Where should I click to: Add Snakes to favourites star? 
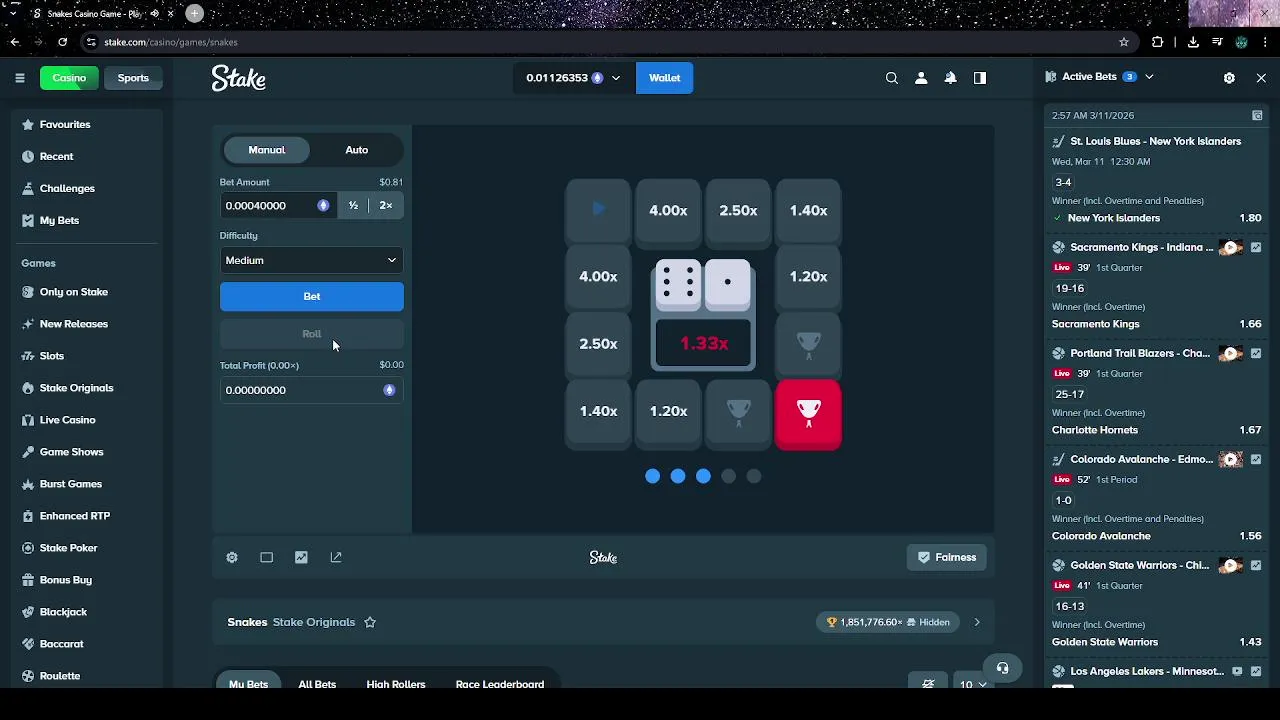(370, 622)
